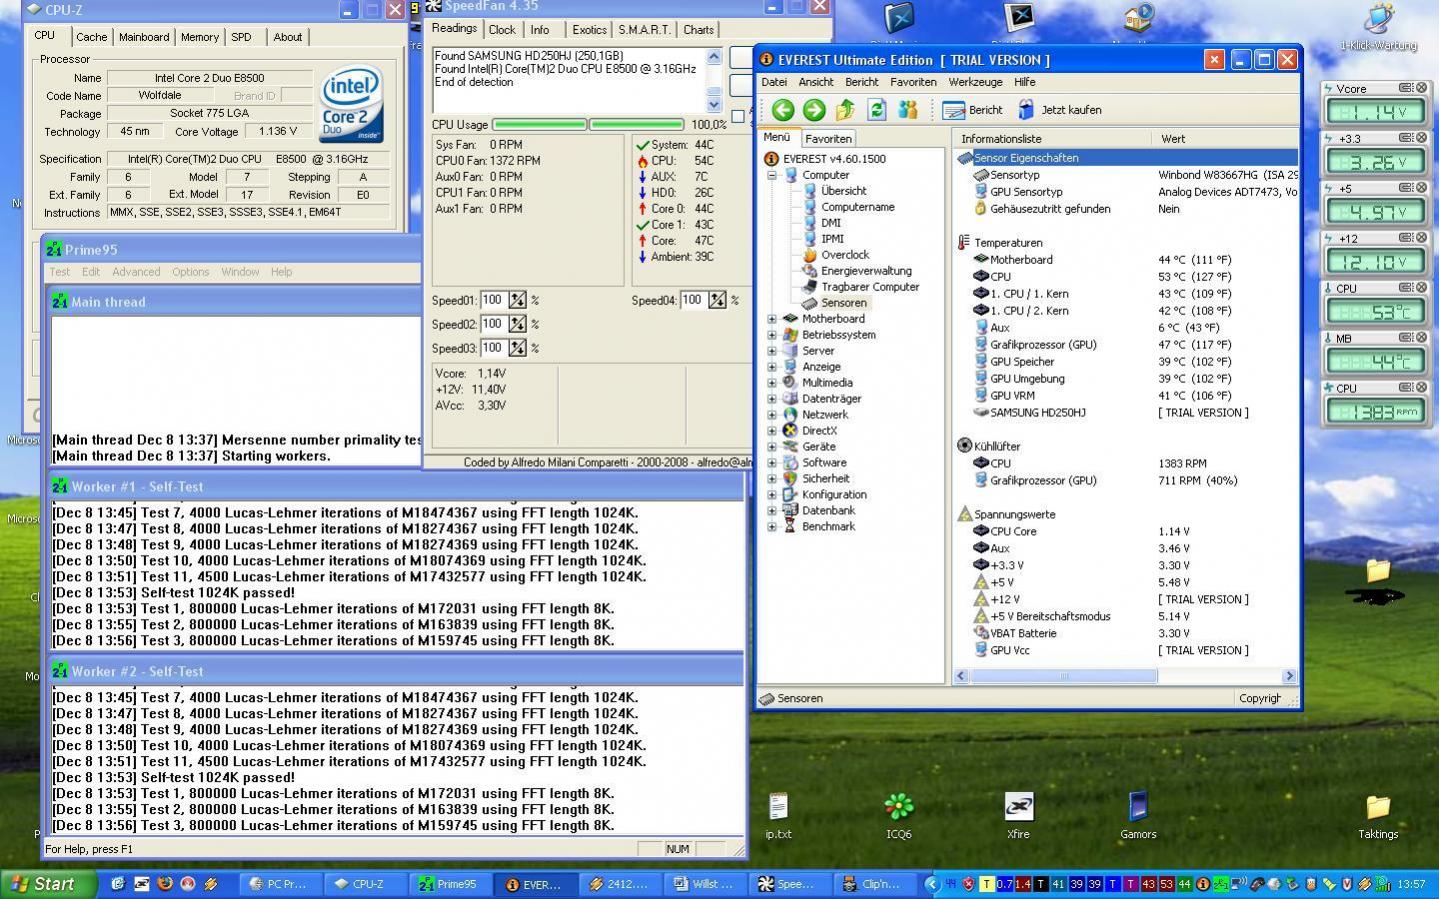Expand the Multimedia tree node

point(772,383)
